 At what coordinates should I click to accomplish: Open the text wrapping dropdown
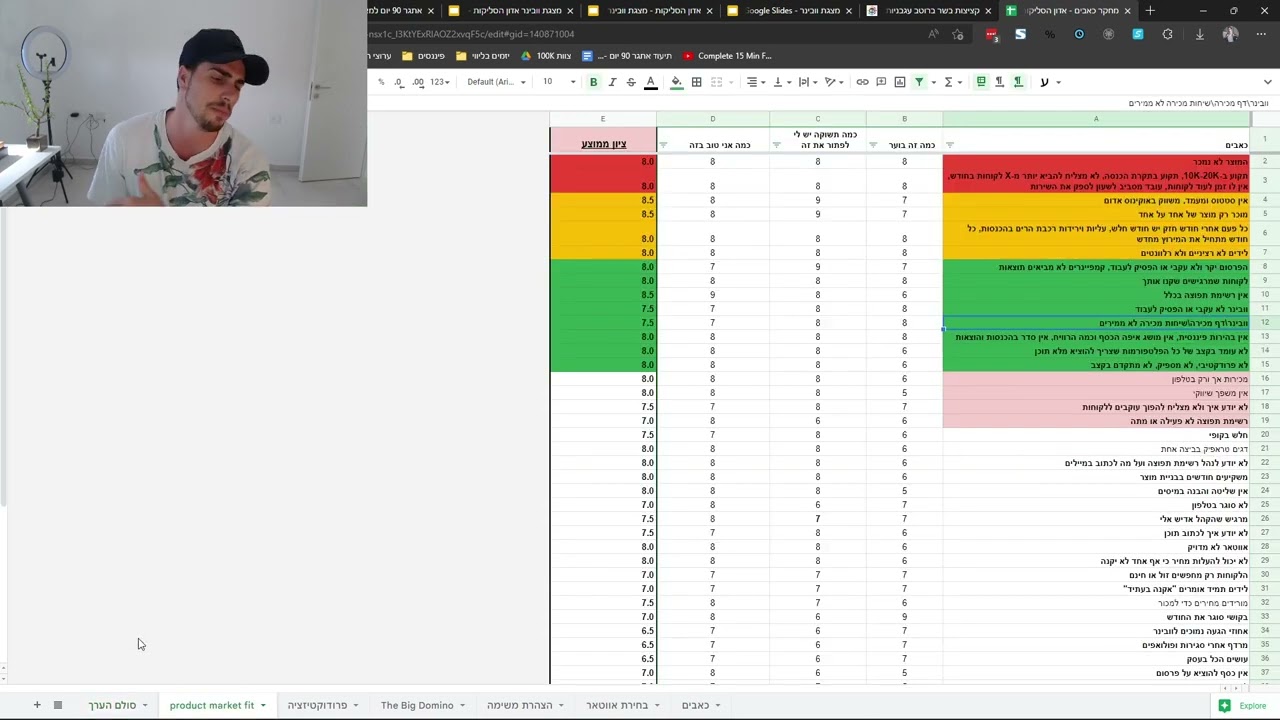[807, 82]
